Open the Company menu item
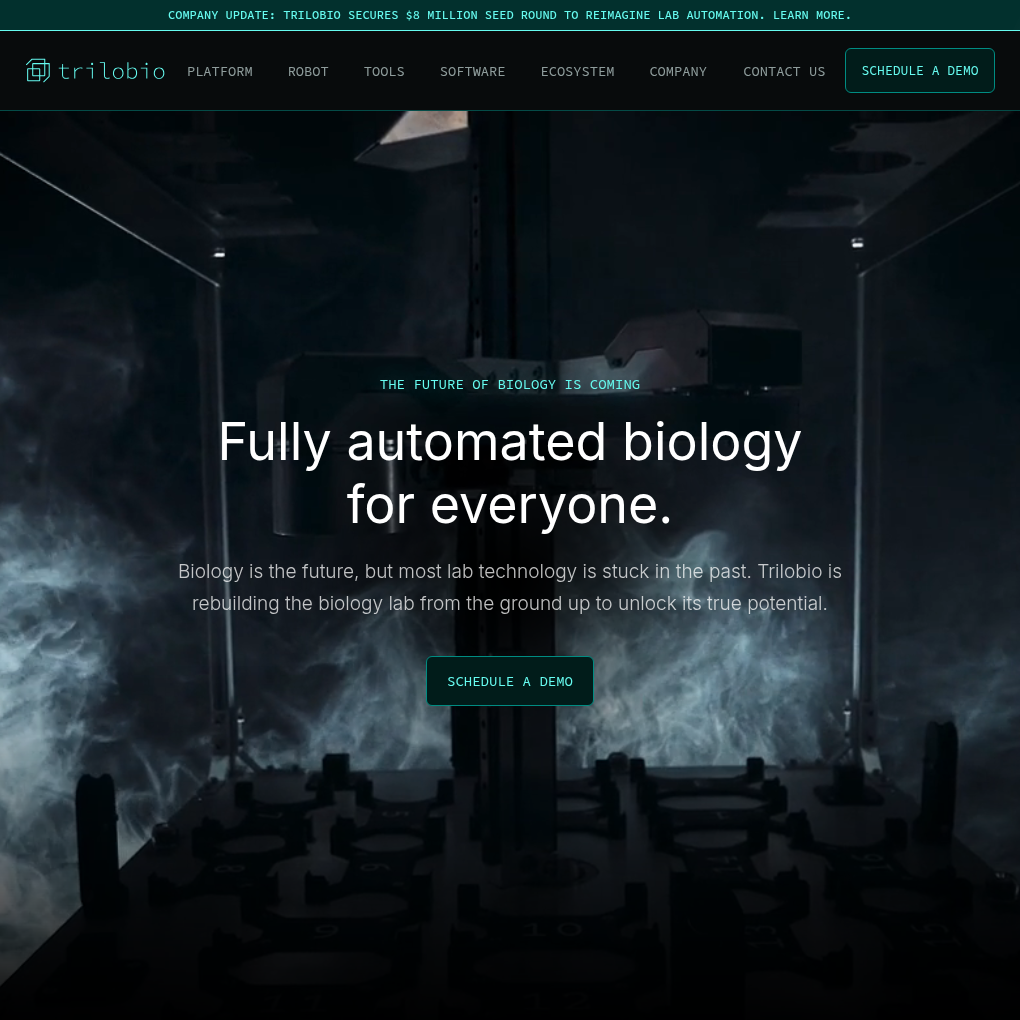This screenshot has width=1020, height=1020. pos(678,72)
